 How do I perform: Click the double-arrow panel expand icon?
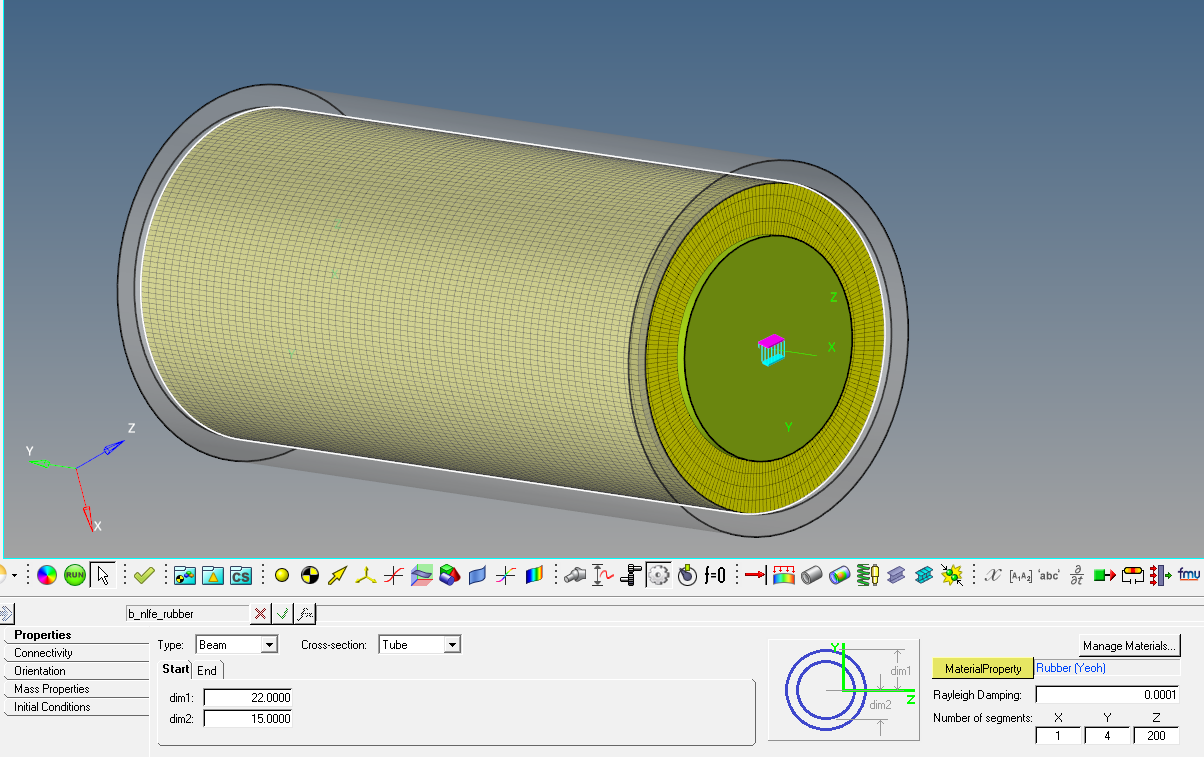pos(6,613)
